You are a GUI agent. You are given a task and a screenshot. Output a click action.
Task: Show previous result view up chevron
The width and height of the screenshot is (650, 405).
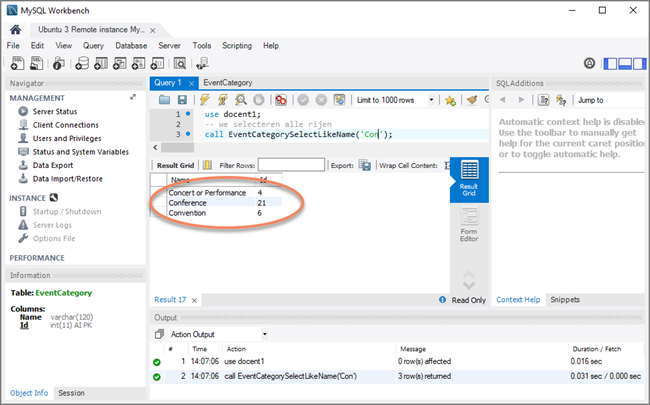pyautogui.click(x=469, y=274)
